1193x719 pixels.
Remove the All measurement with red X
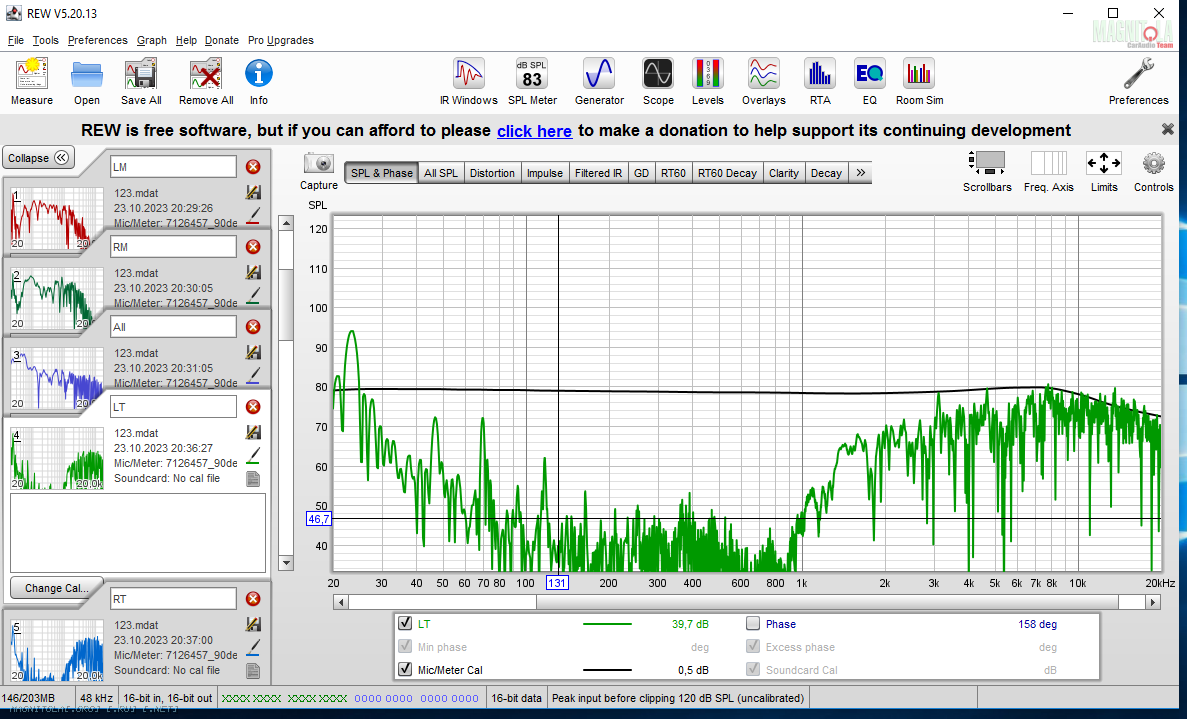click(253, 326)
